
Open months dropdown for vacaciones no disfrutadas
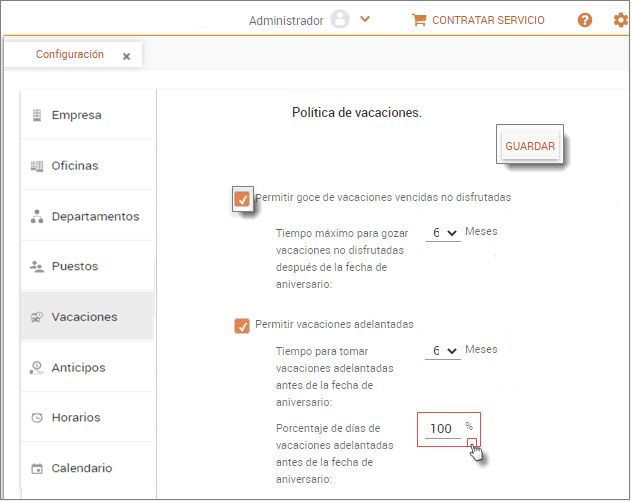(443, 233)
